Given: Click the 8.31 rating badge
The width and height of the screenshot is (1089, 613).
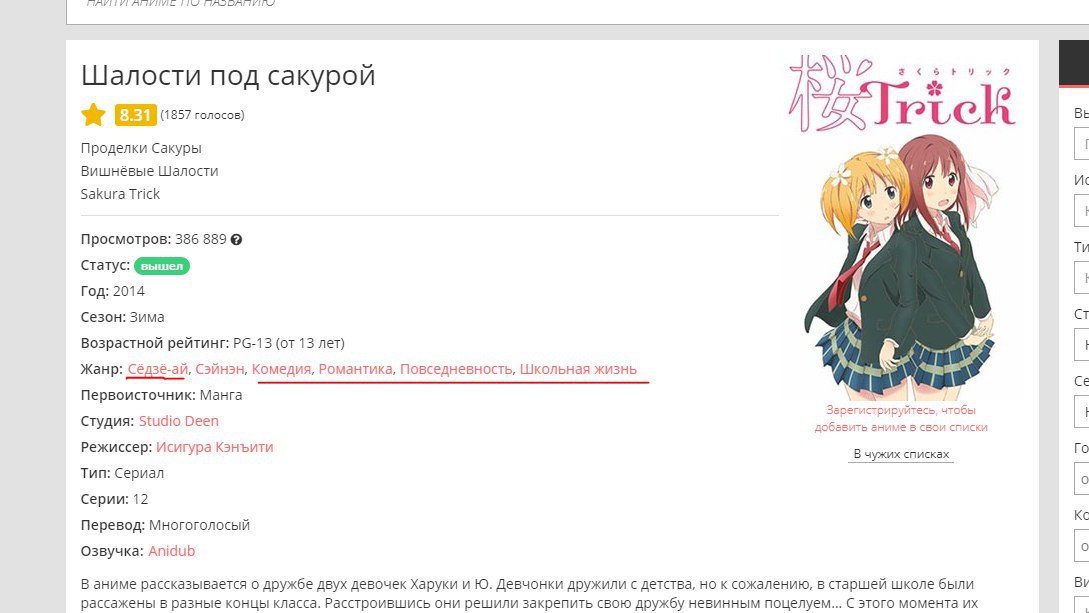Looking at the screenshot, I should (135, 115).
